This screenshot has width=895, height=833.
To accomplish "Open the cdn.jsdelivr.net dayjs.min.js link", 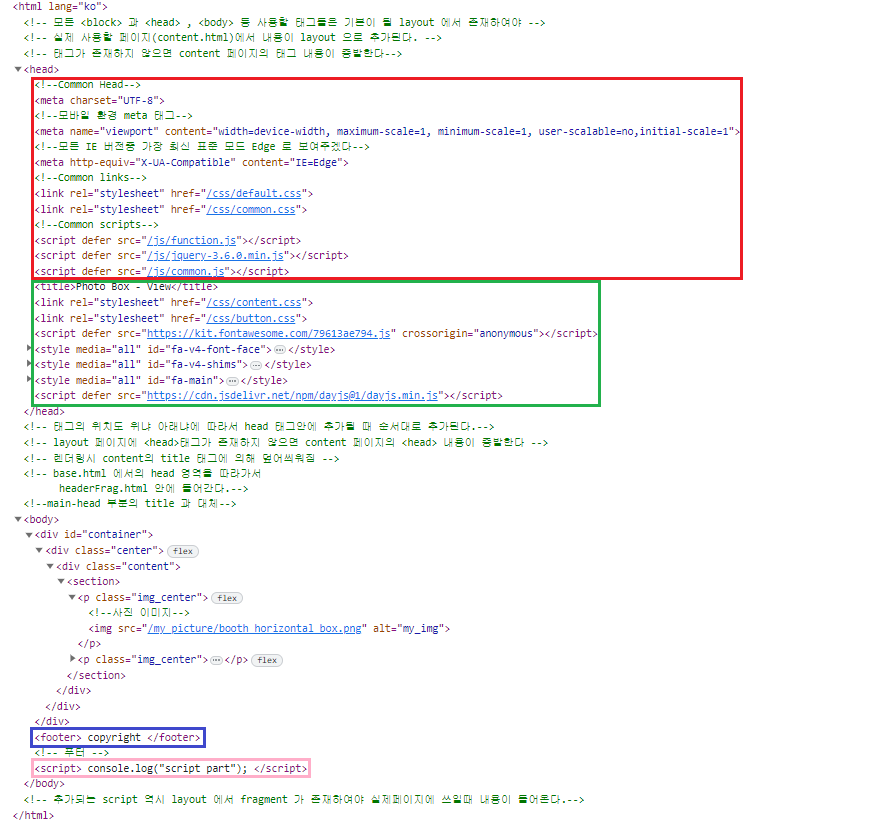I will [292, 396].
